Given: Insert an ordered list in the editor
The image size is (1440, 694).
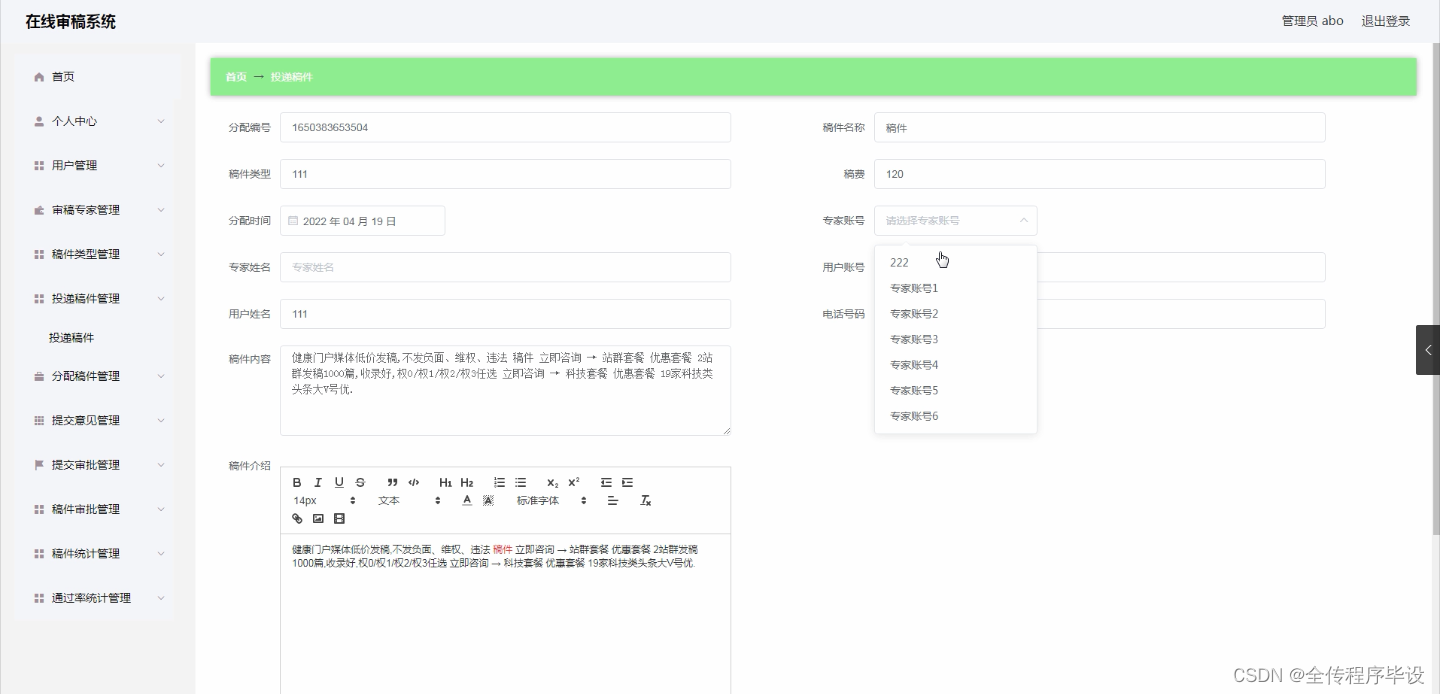Looking at the screenshot, I should coord(499,483).
